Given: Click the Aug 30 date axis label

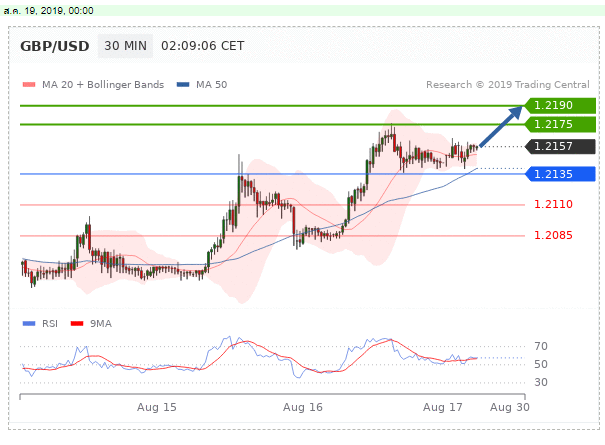Looking at the screenshot, I should coord(510,407).
